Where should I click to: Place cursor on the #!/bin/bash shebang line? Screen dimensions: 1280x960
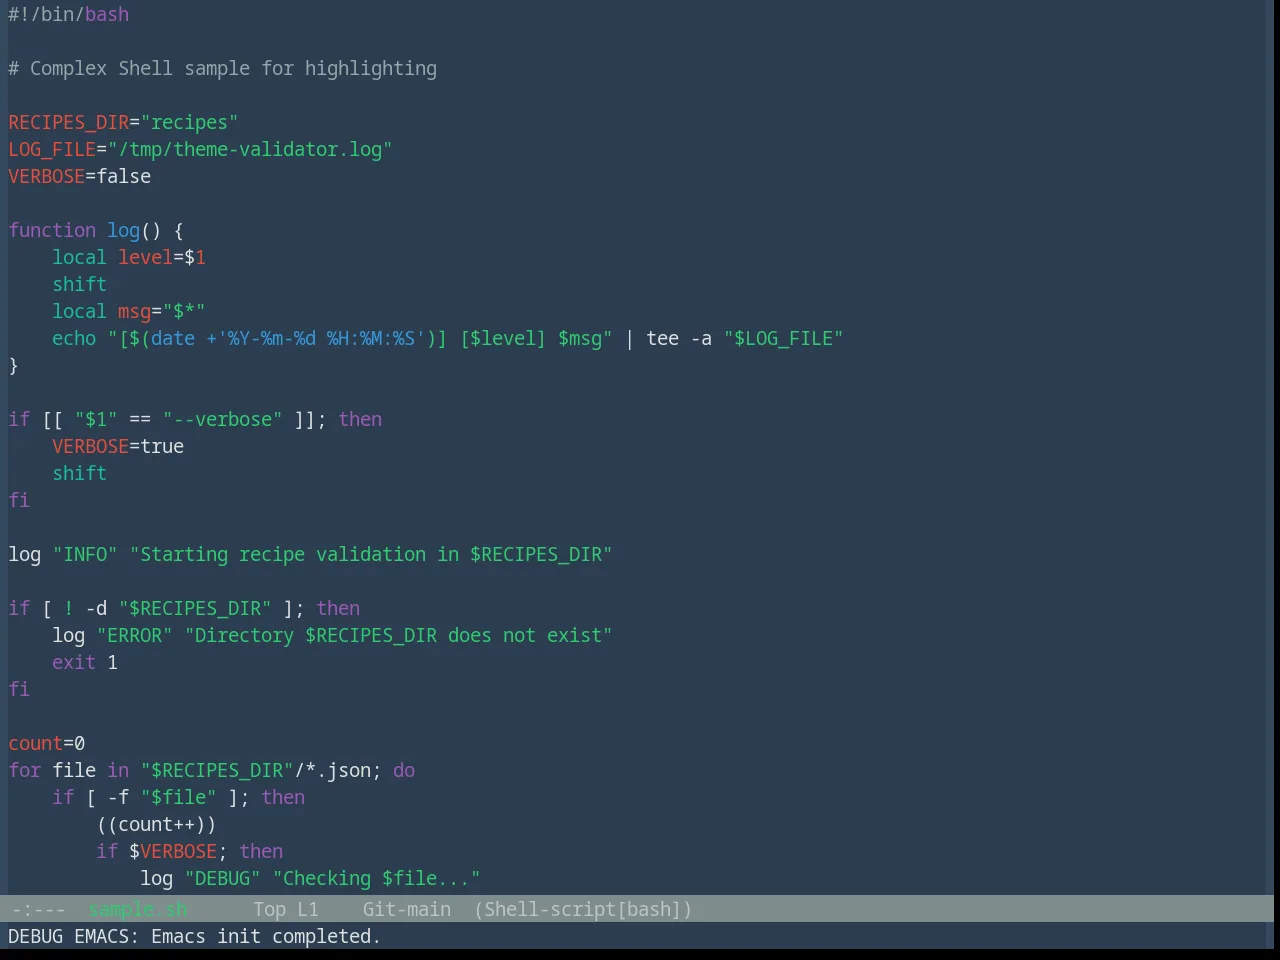click(x=69, y=14)
